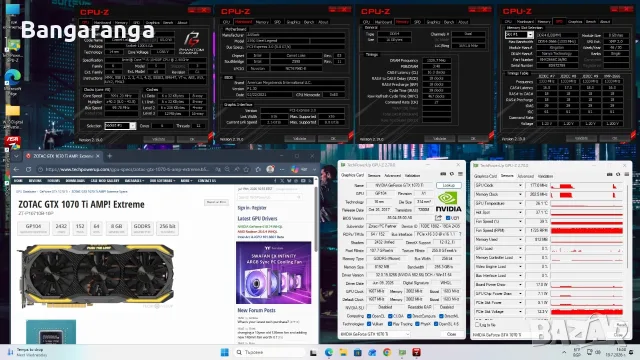
Task: Toggle the Vulkan checkbox in GPU-Z
Action: [369, 324]
